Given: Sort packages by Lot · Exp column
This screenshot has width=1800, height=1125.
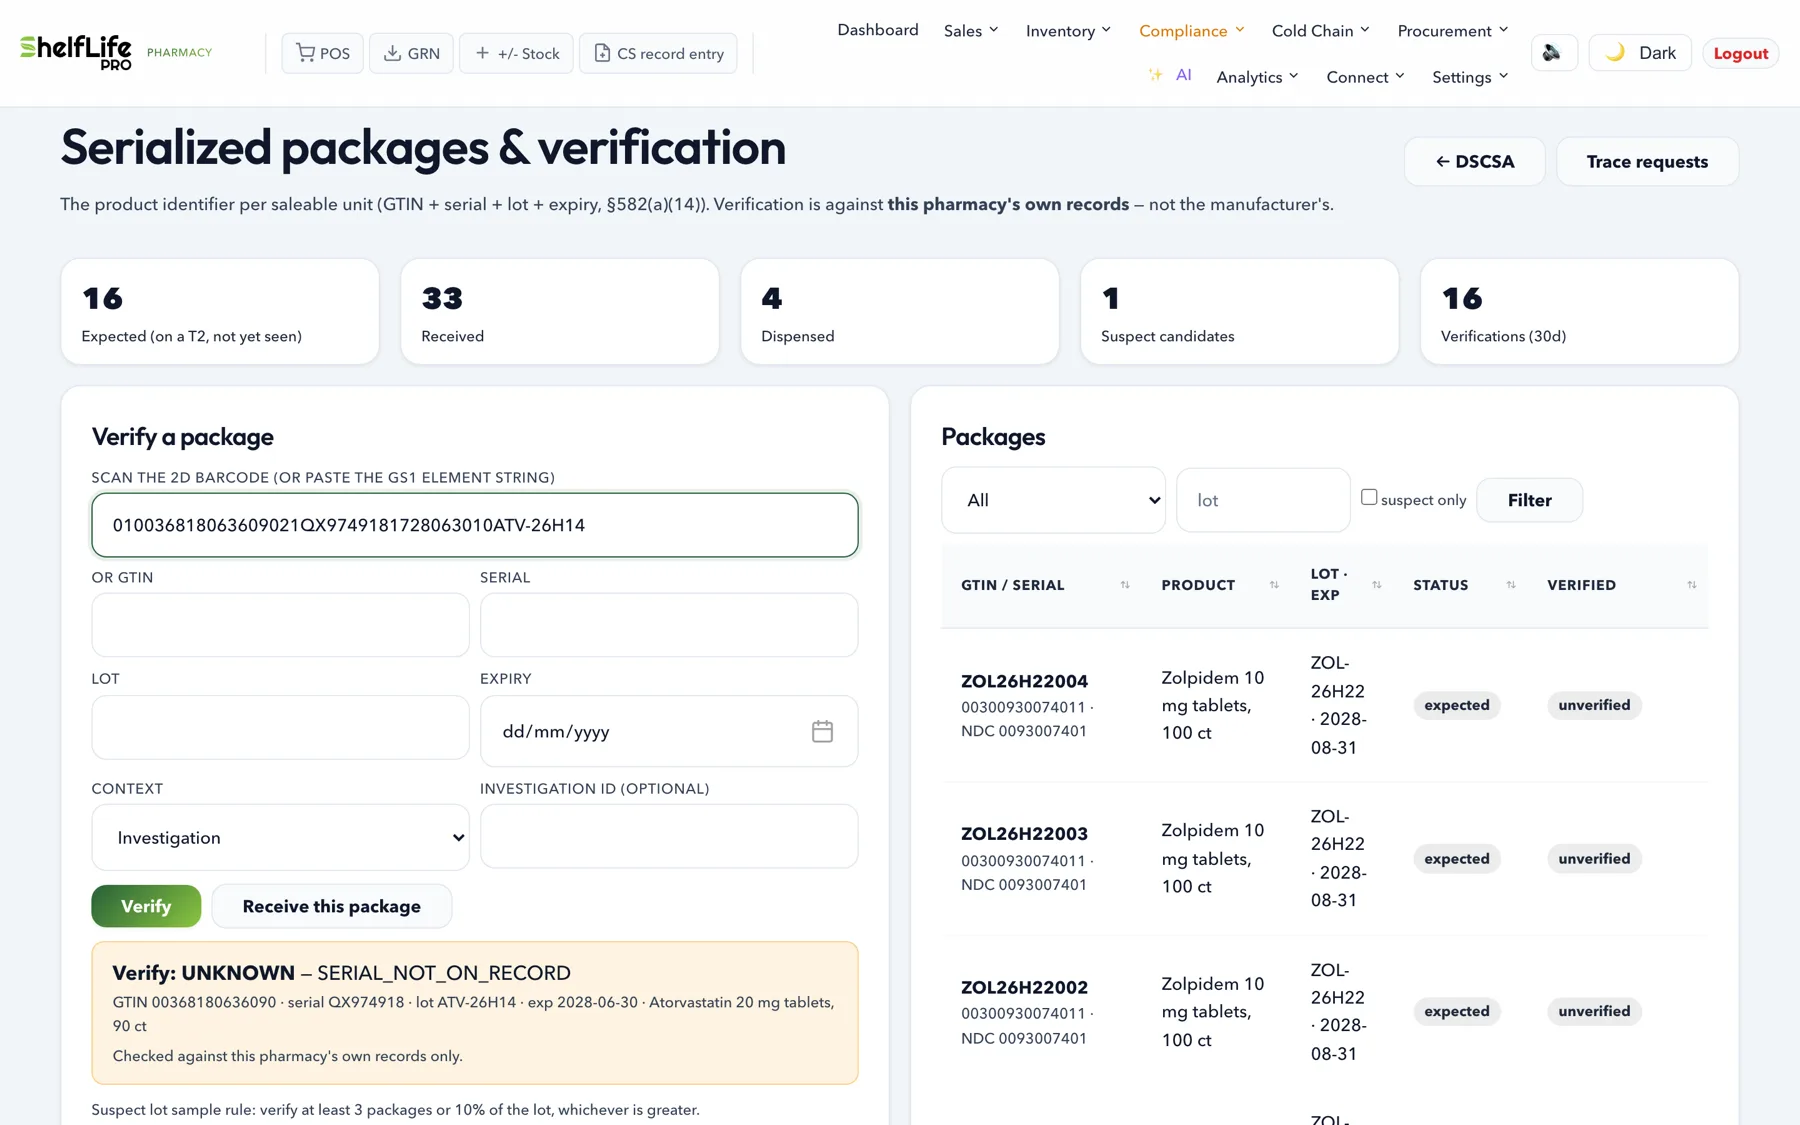Looking at the screenshot, I should (1376, 585).
